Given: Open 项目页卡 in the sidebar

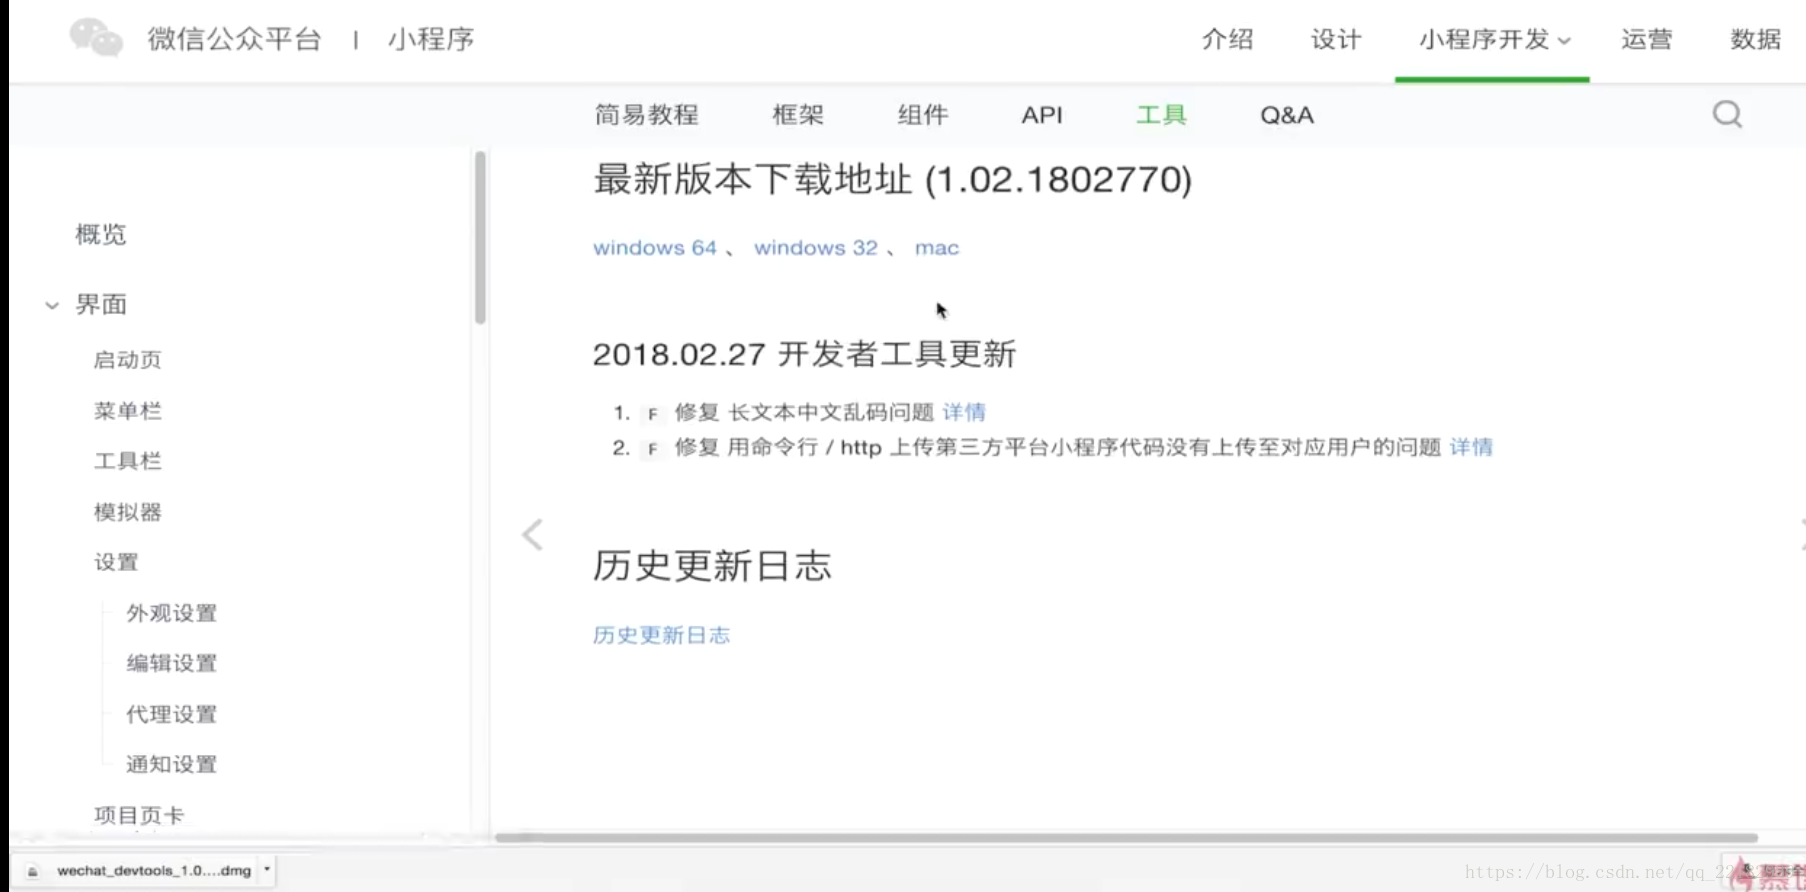Looking at the screenshot, I should point(139,815).
